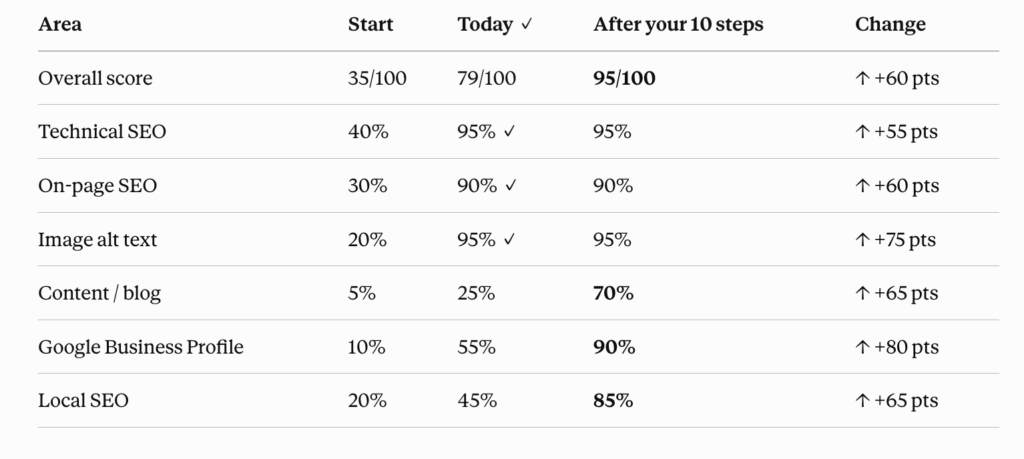Select the Start column header
Screen dimensions: 1024x459
[x=370, y=25]
